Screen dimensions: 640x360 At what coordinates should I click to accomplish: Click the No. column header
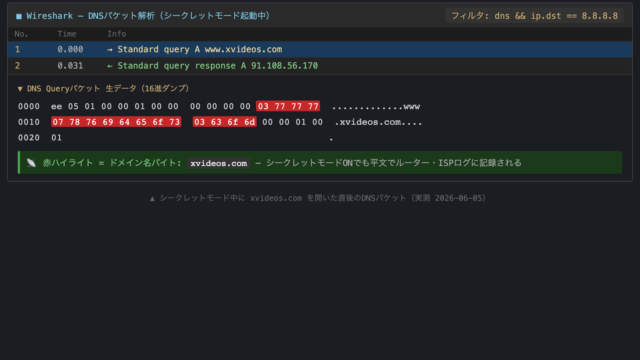21,34
